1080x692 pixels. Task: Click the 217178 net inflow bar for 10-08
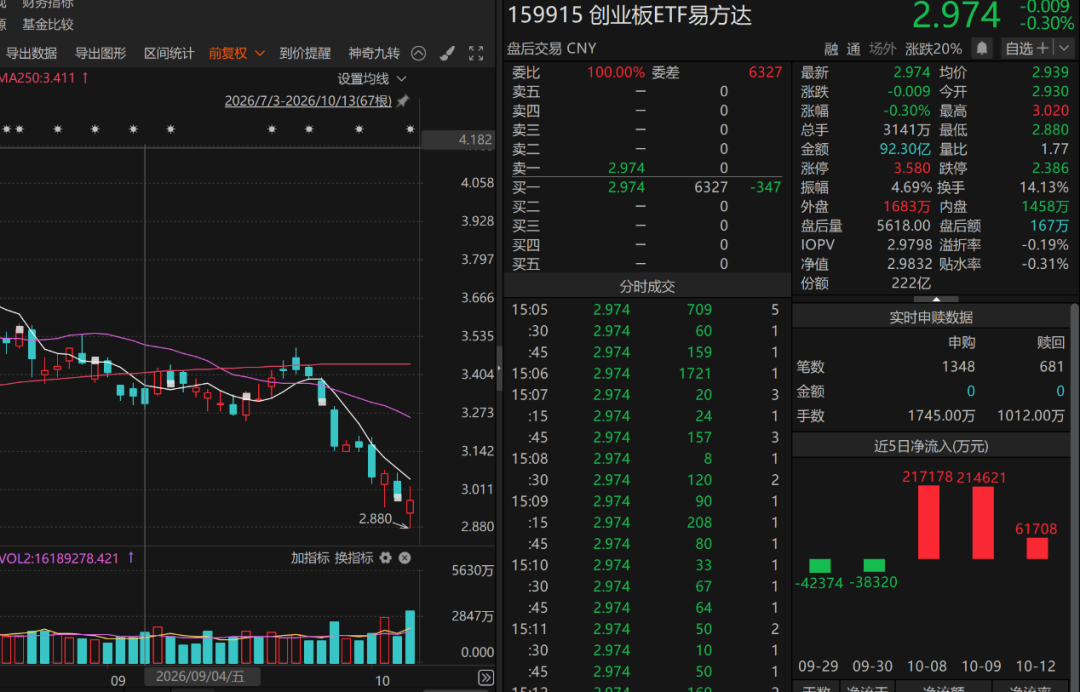pyautogui.click(x=928, y=522)
